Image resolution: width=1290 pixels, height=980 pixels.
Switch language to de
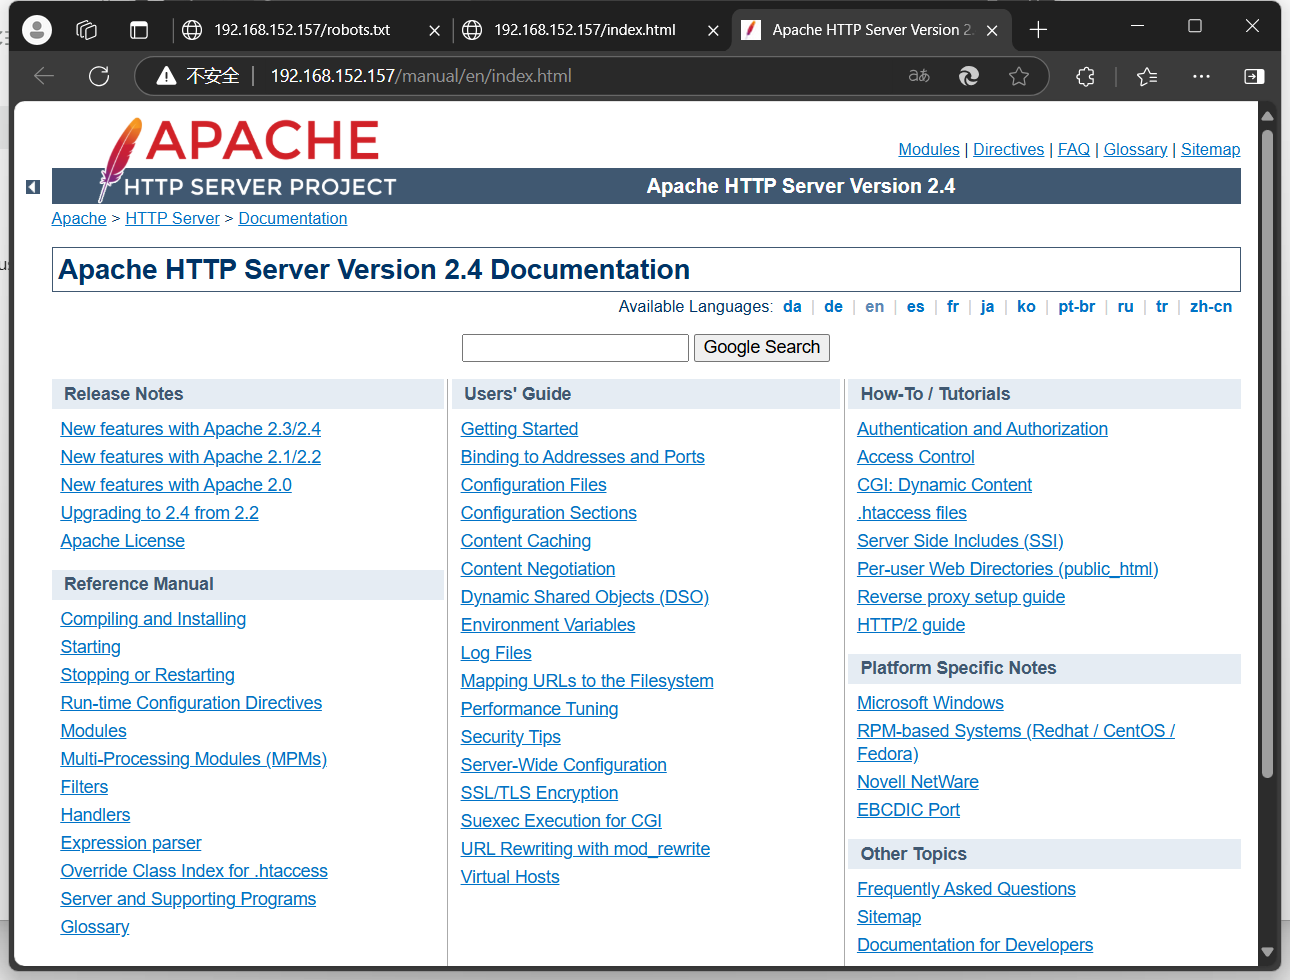click(x=833, y=307)
